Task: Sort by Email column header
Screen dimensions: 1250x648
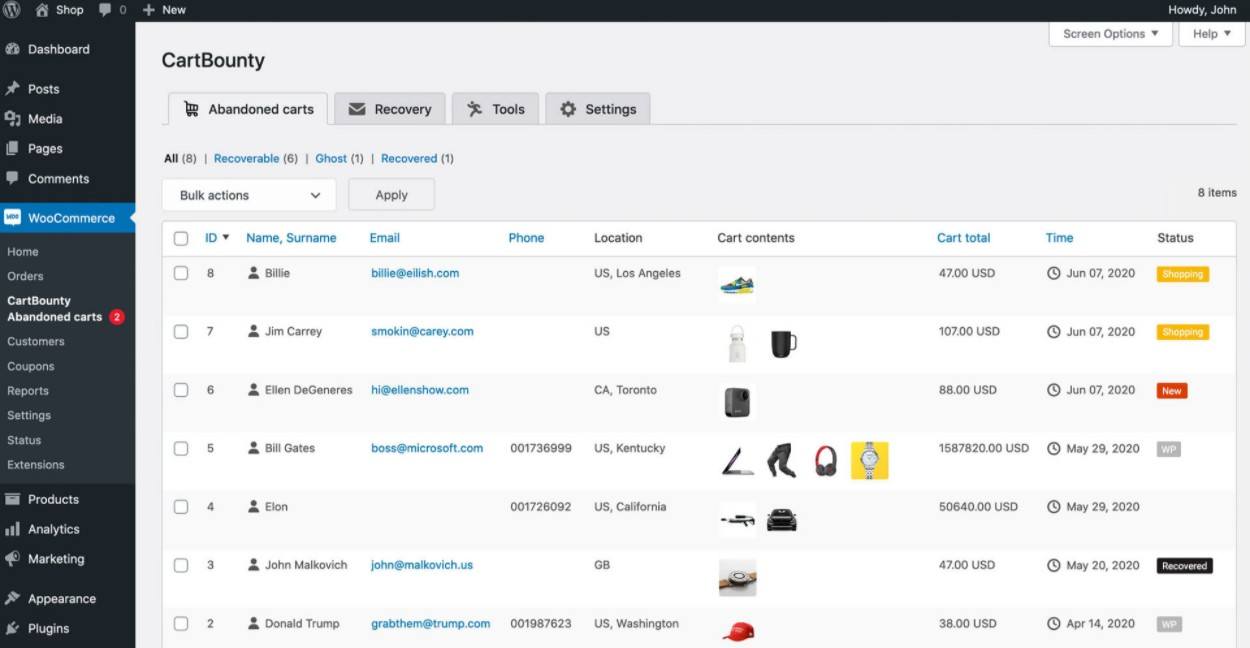Action: point(384,238)
